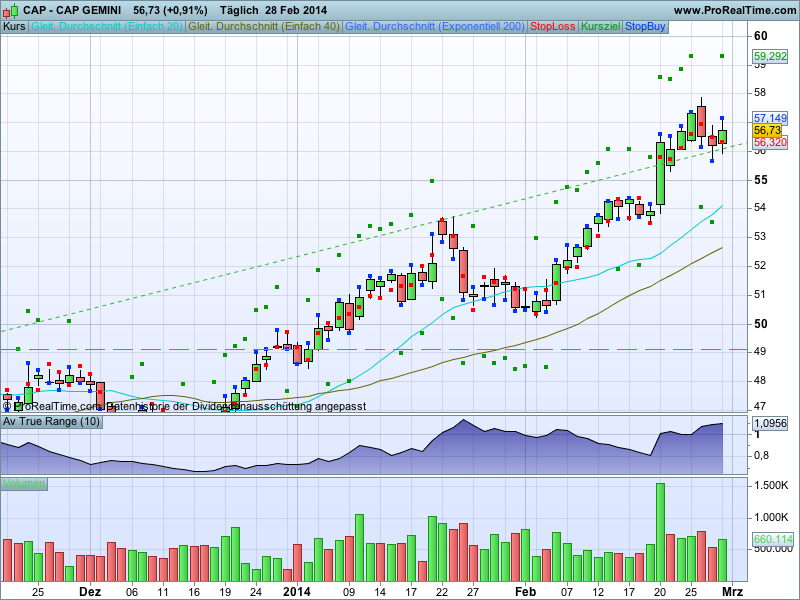The width and height of the screenshot is (800, 600).
Task: Click the 56,73 (+0,91%) quote text
Action: point(170,10)
